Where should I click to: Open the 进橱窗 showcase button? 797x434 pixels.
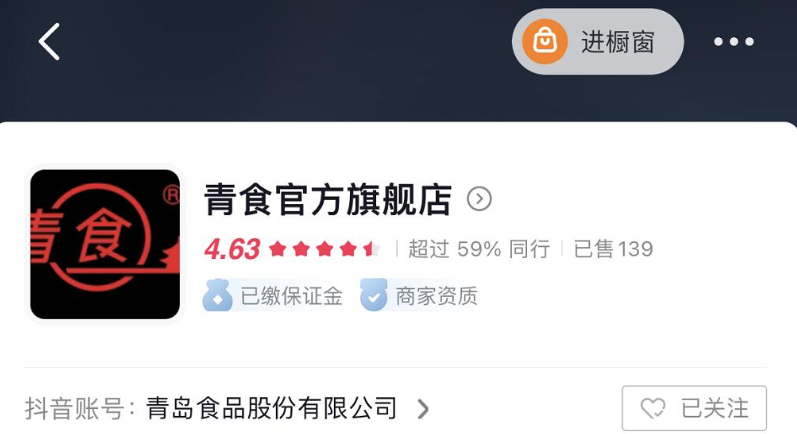point(598,42)
